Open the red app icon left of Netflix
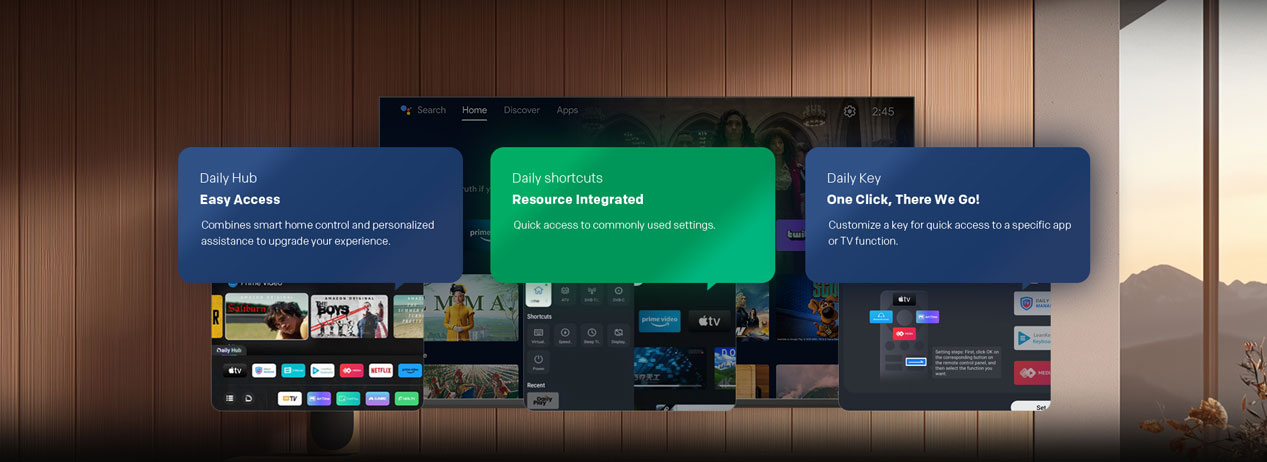1267x462 pixels. pos(351,370)
